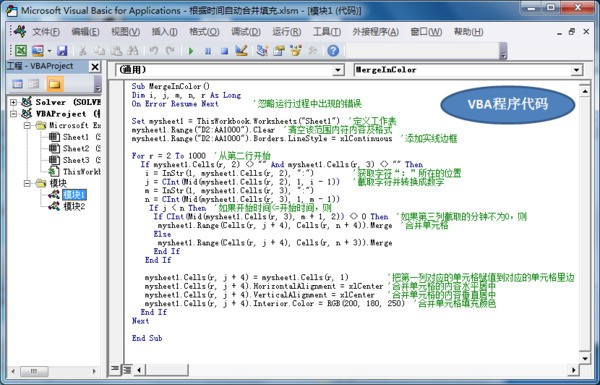600x385 pixels.
Task: Click the Reset stop square icon
Action: click(x=225, y=51)
